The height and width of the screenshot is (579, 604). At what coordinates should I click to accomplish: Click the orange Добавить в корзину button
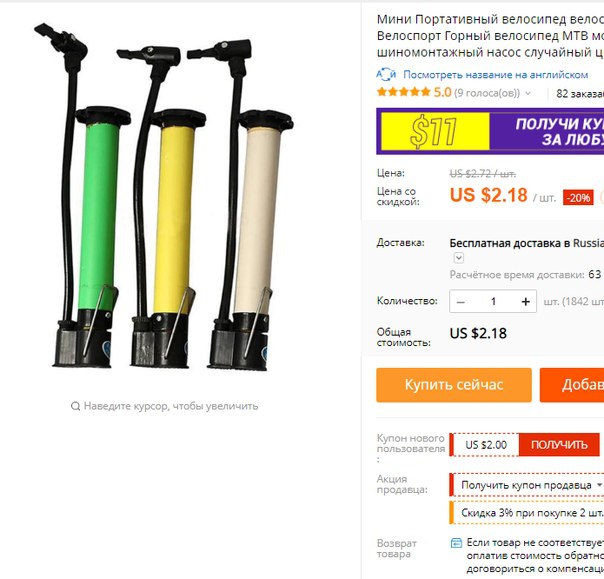tap(572, 385)
